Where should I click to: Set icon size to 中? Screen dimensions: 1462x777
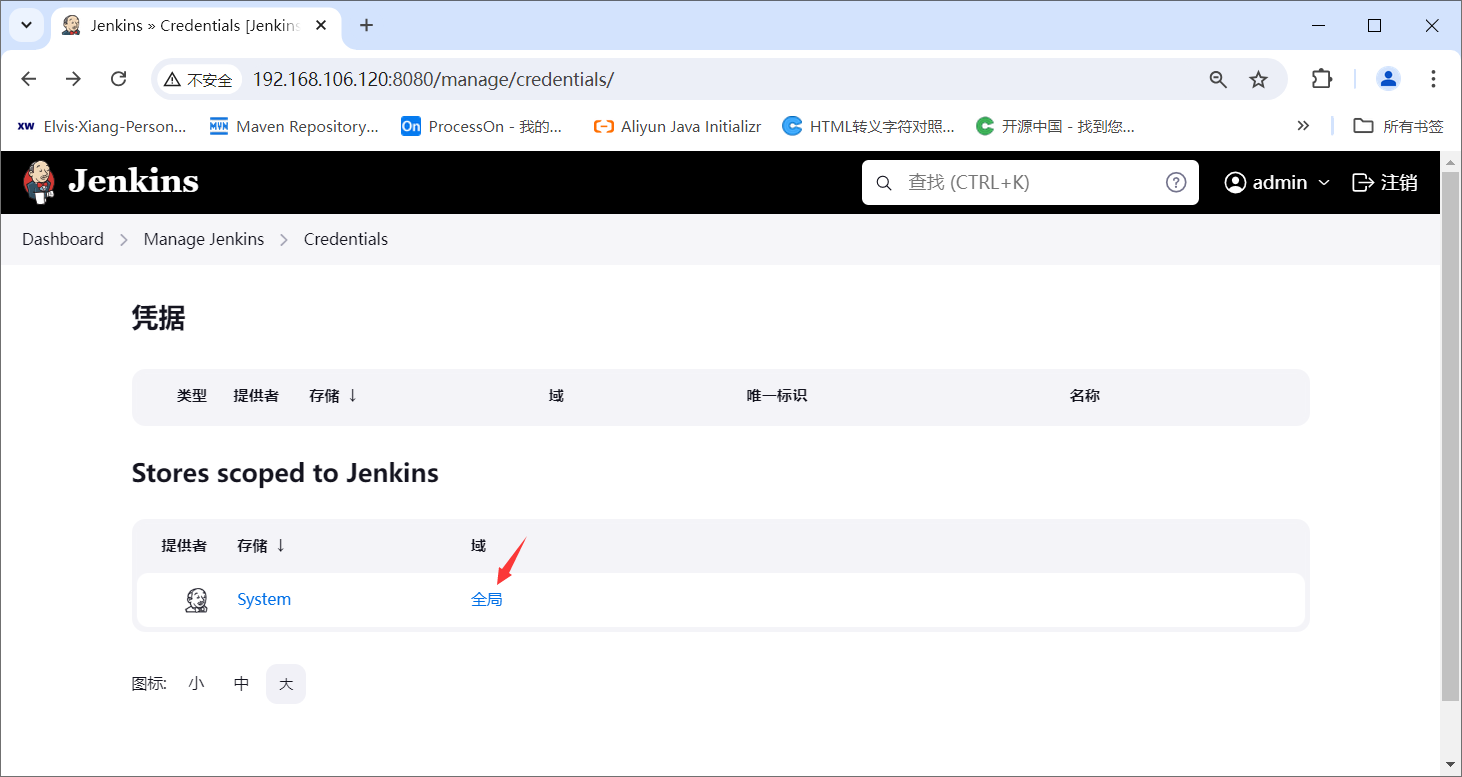pos(241,684)
